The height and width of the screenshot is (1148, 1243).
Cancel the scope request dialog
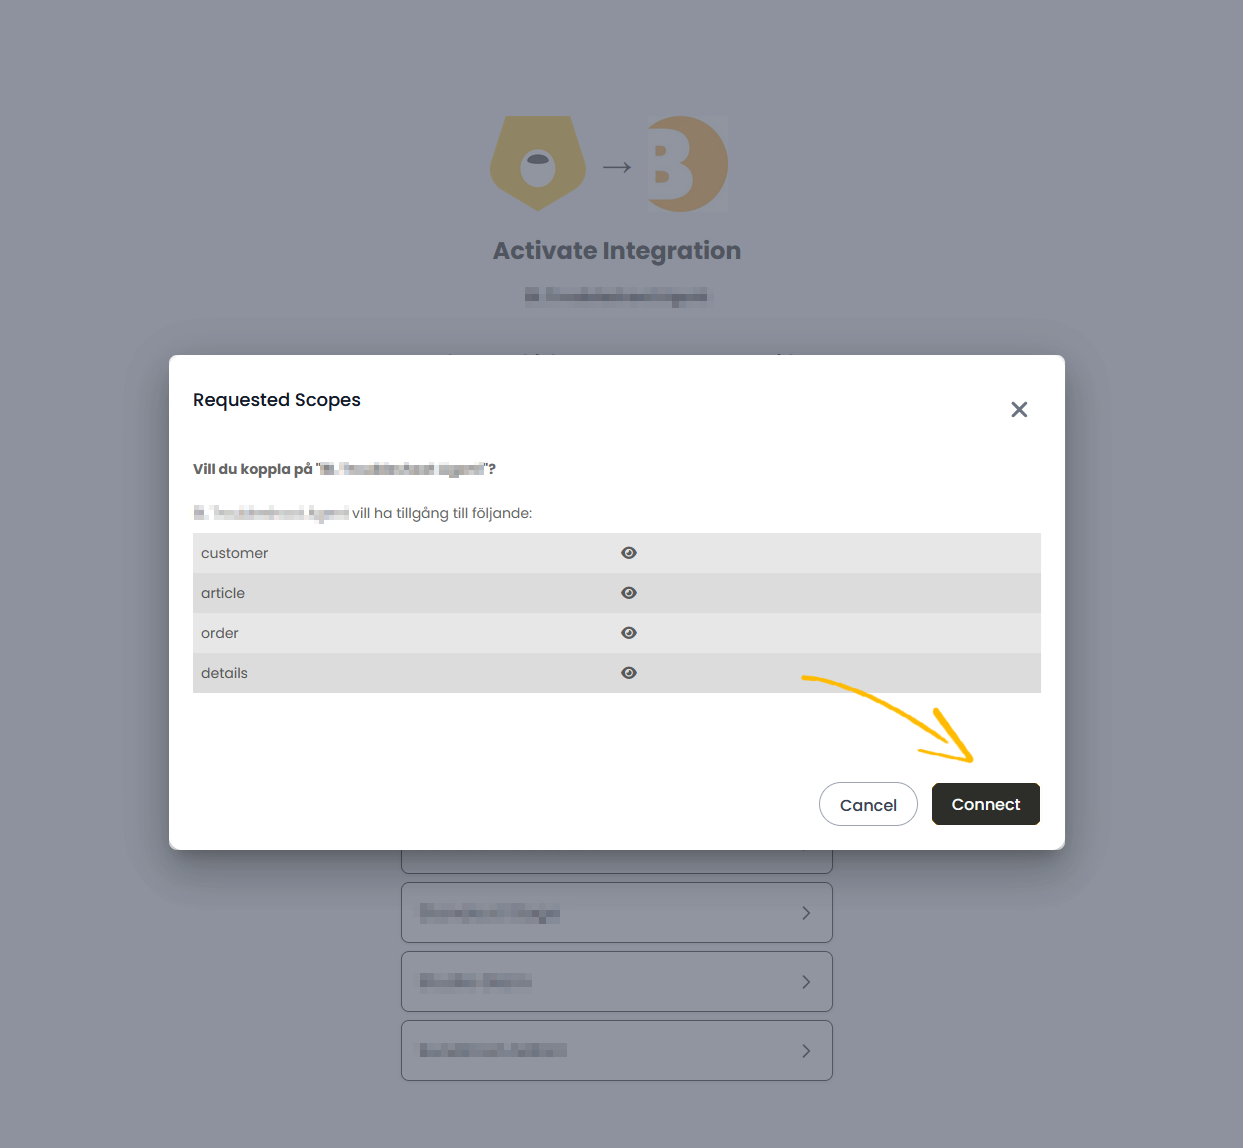(868, 804)
